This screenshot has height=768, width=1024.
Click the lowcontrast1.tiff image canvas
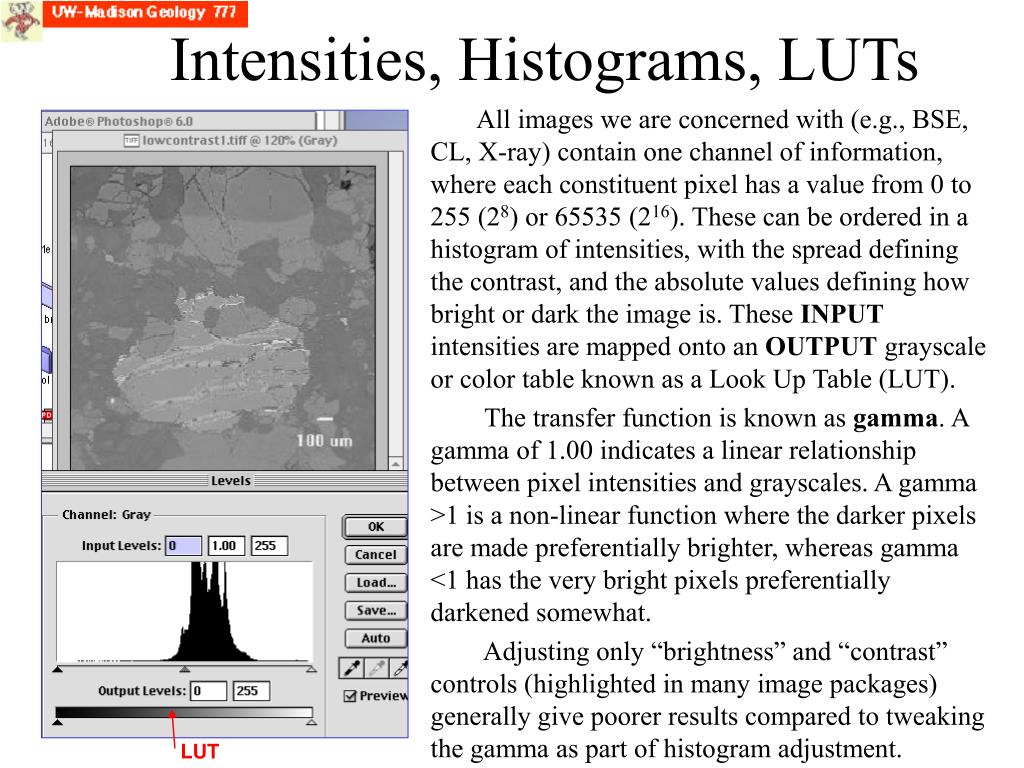(223, 317)
